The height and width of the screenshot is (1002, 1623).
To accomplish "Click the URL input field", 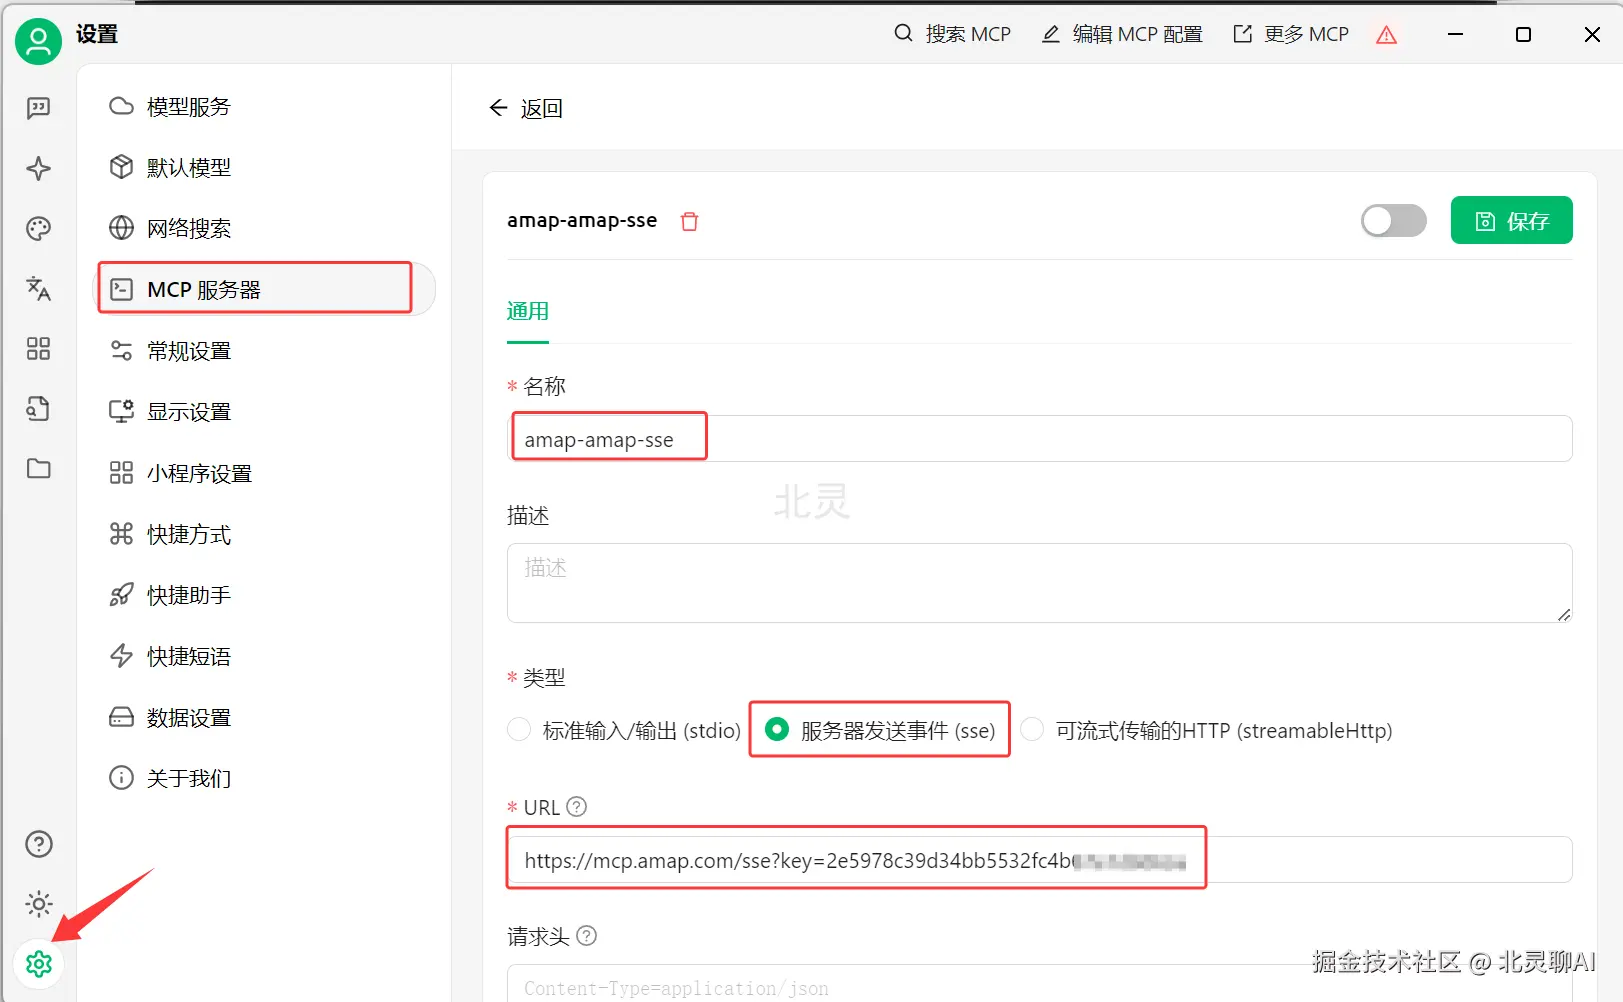I will pyautogui.click(x=1039, y=860).
